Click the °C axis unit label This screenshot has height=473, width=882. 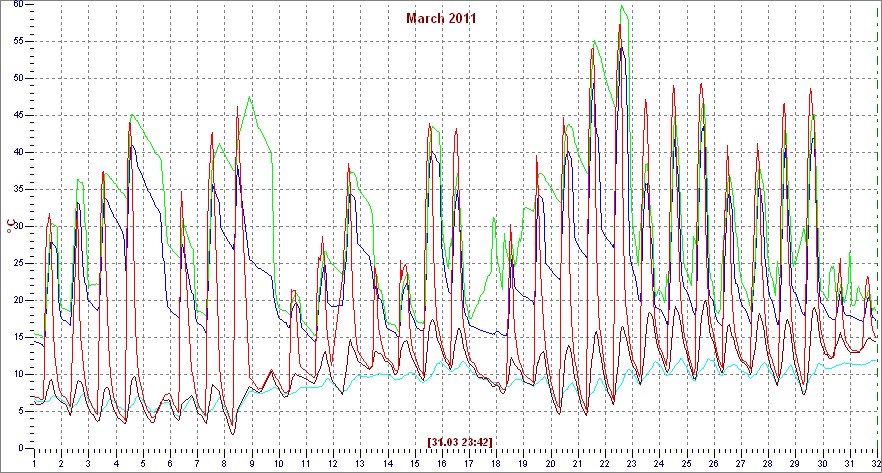(x=11, y=227)
